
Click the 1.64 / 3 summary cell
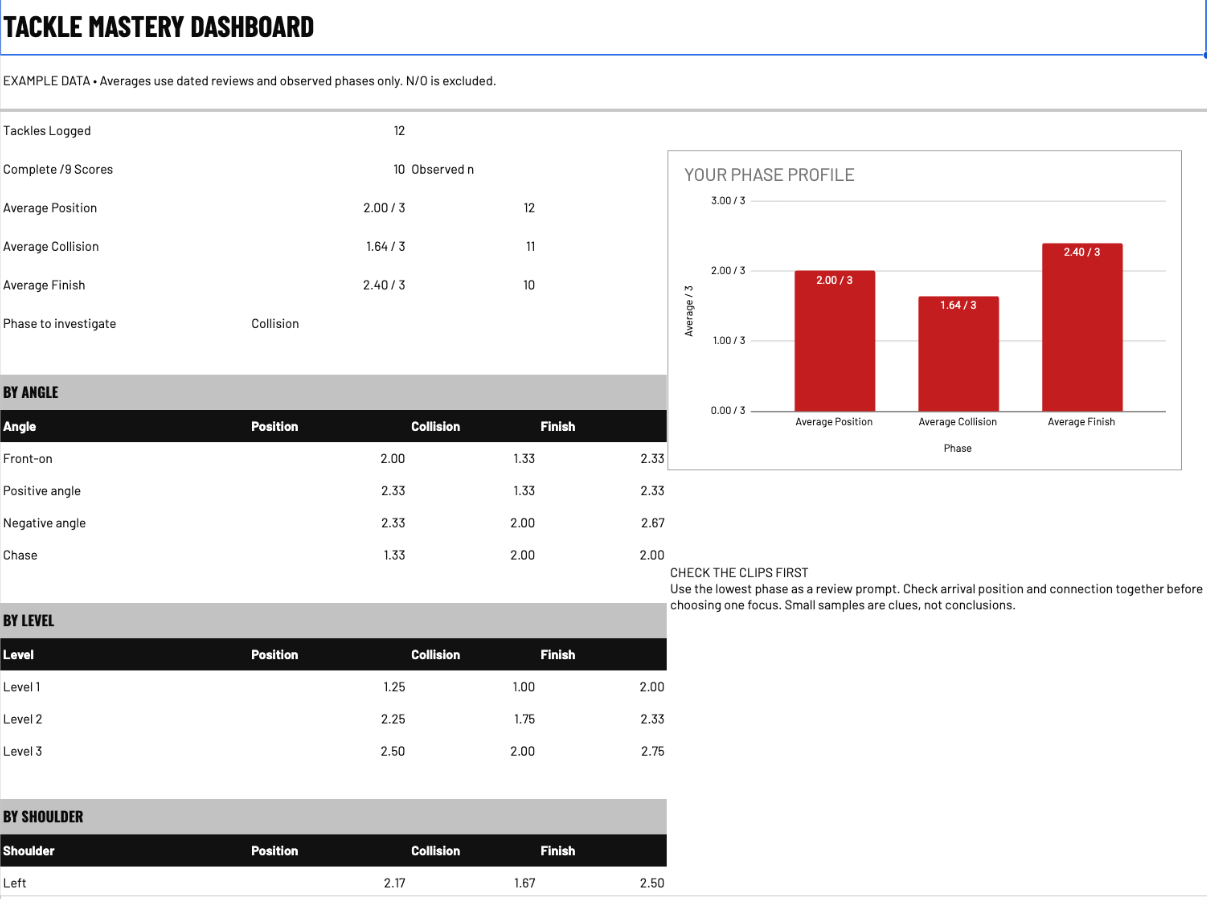[385, 247]
